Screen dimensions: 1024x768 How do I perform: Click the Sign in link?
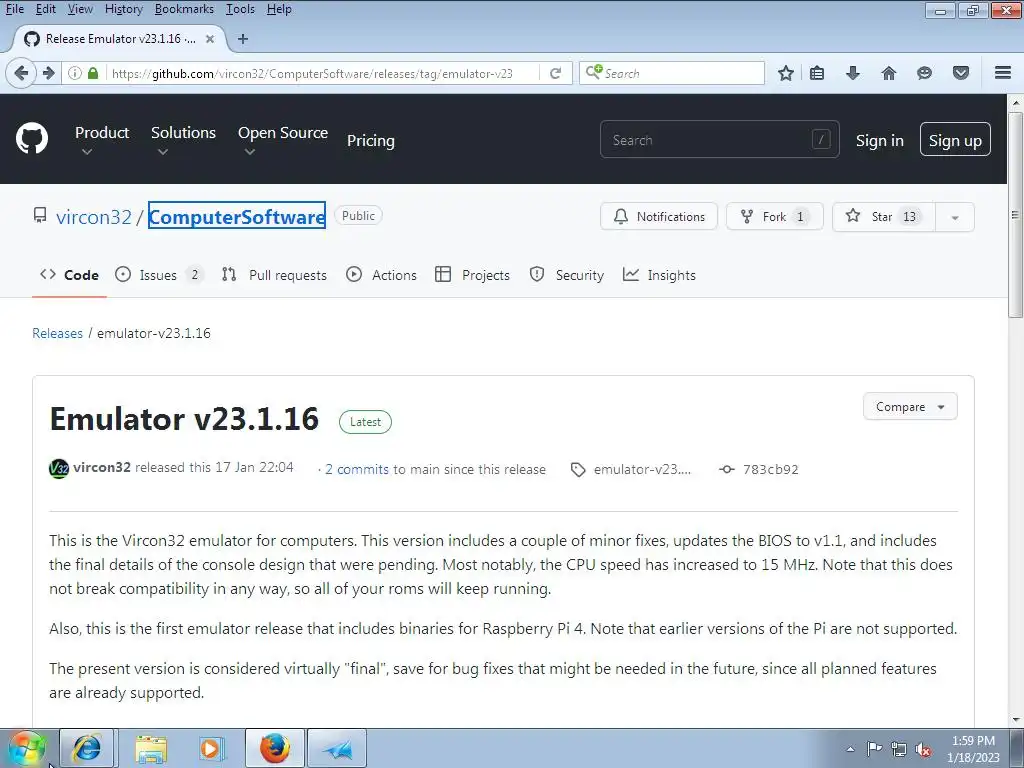pyautogui.click(x=880, y=140)
